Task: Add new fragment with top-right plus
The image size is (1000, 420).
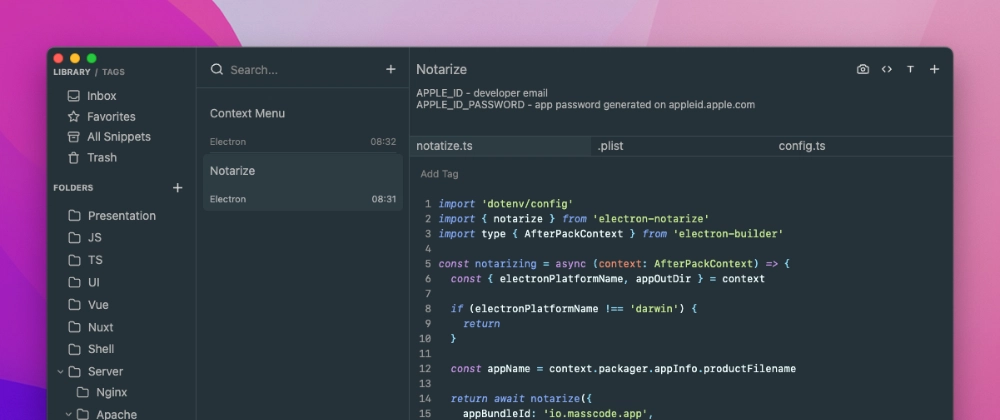Action: coord(934,69)
